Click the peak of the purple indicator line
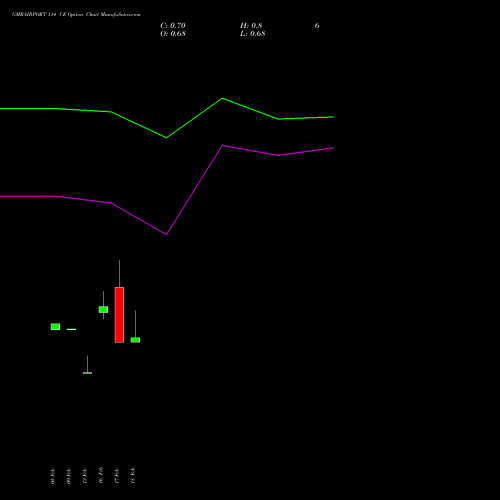Viewport: 500px width, 500px height. [x=223, y=145]
